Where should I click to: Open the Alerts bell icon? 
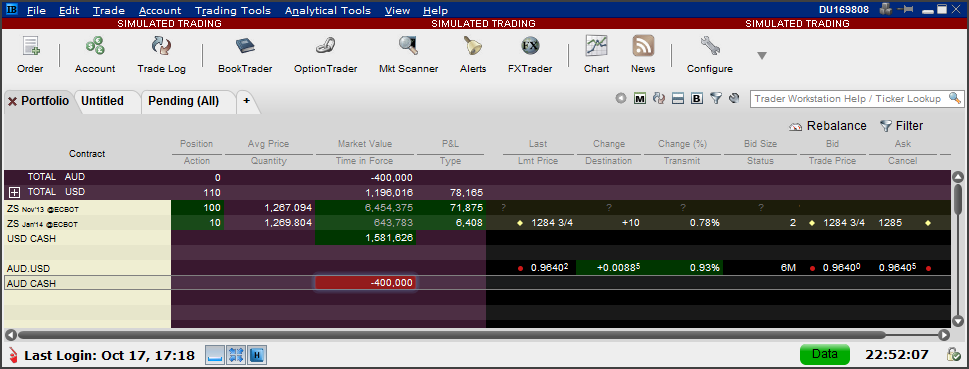473,55
